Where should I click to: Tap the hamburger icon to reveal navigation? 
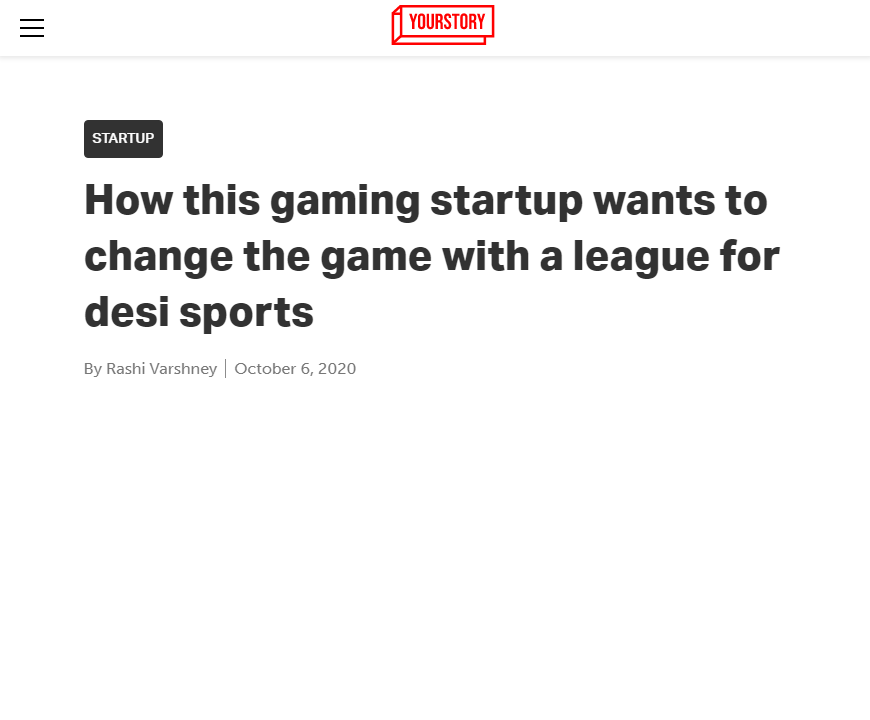32,28
